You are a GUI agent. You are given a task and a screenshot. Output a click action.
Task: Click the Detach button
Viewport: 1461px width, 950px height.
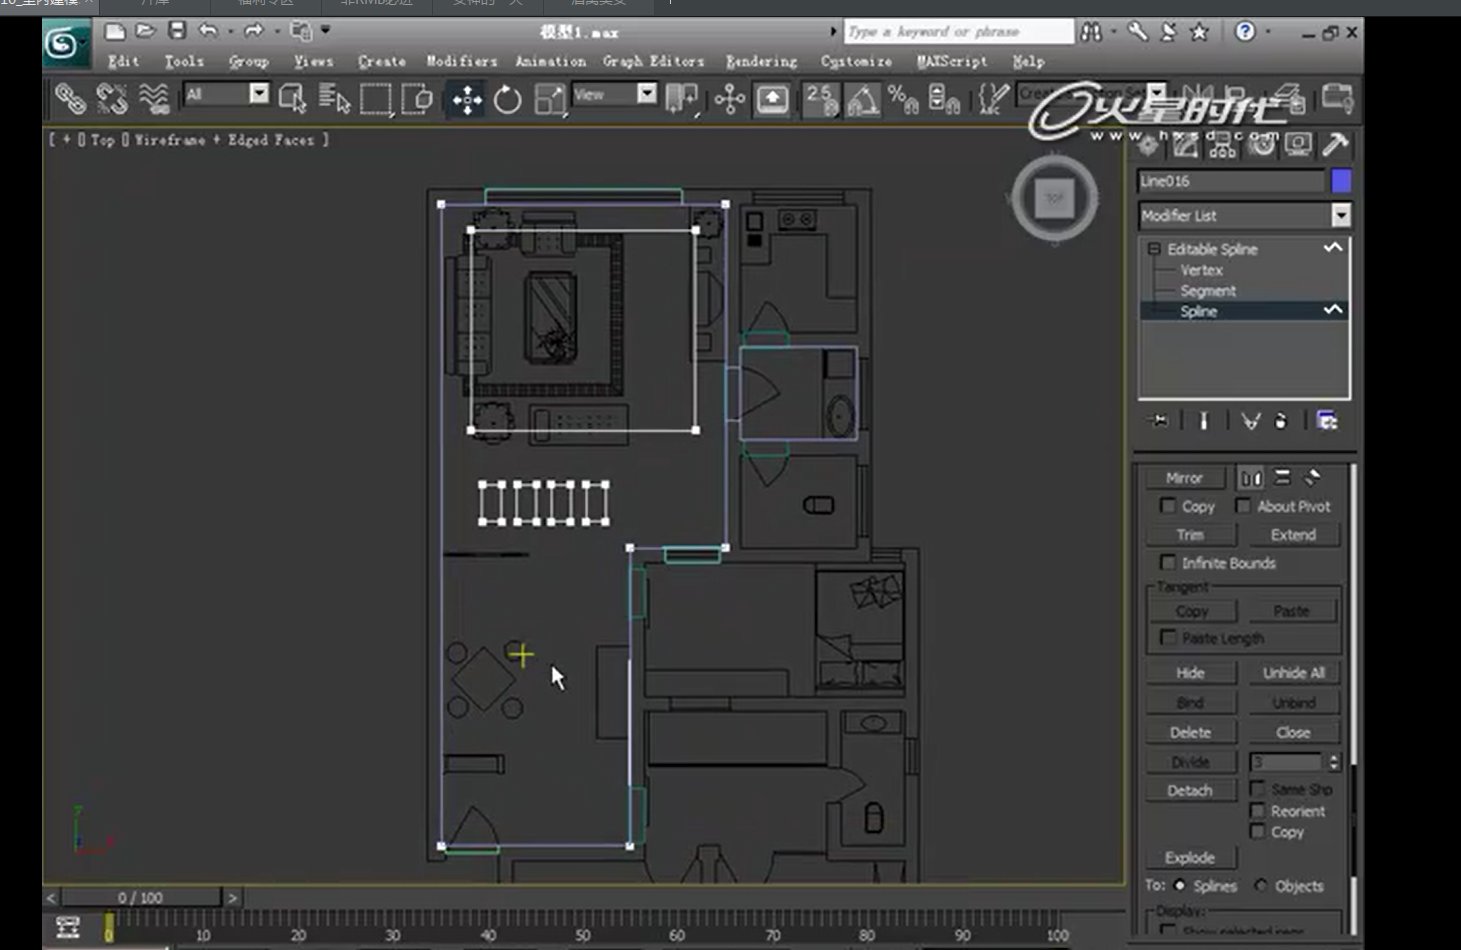coord(1190,790)
